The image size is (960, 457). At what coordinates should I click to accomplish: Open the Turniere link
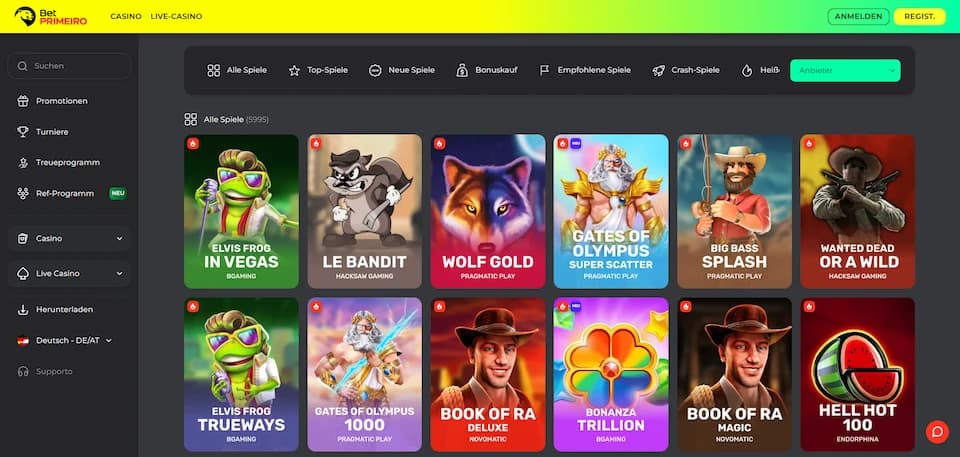pos(52,132)
